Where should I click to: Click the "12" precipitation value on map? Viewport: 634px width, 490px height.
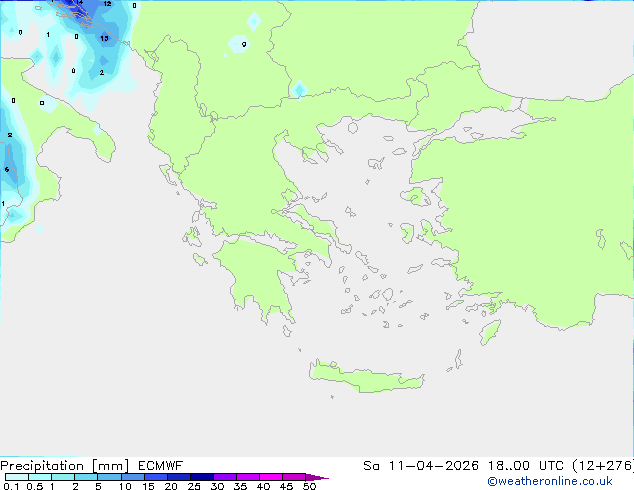107,4
